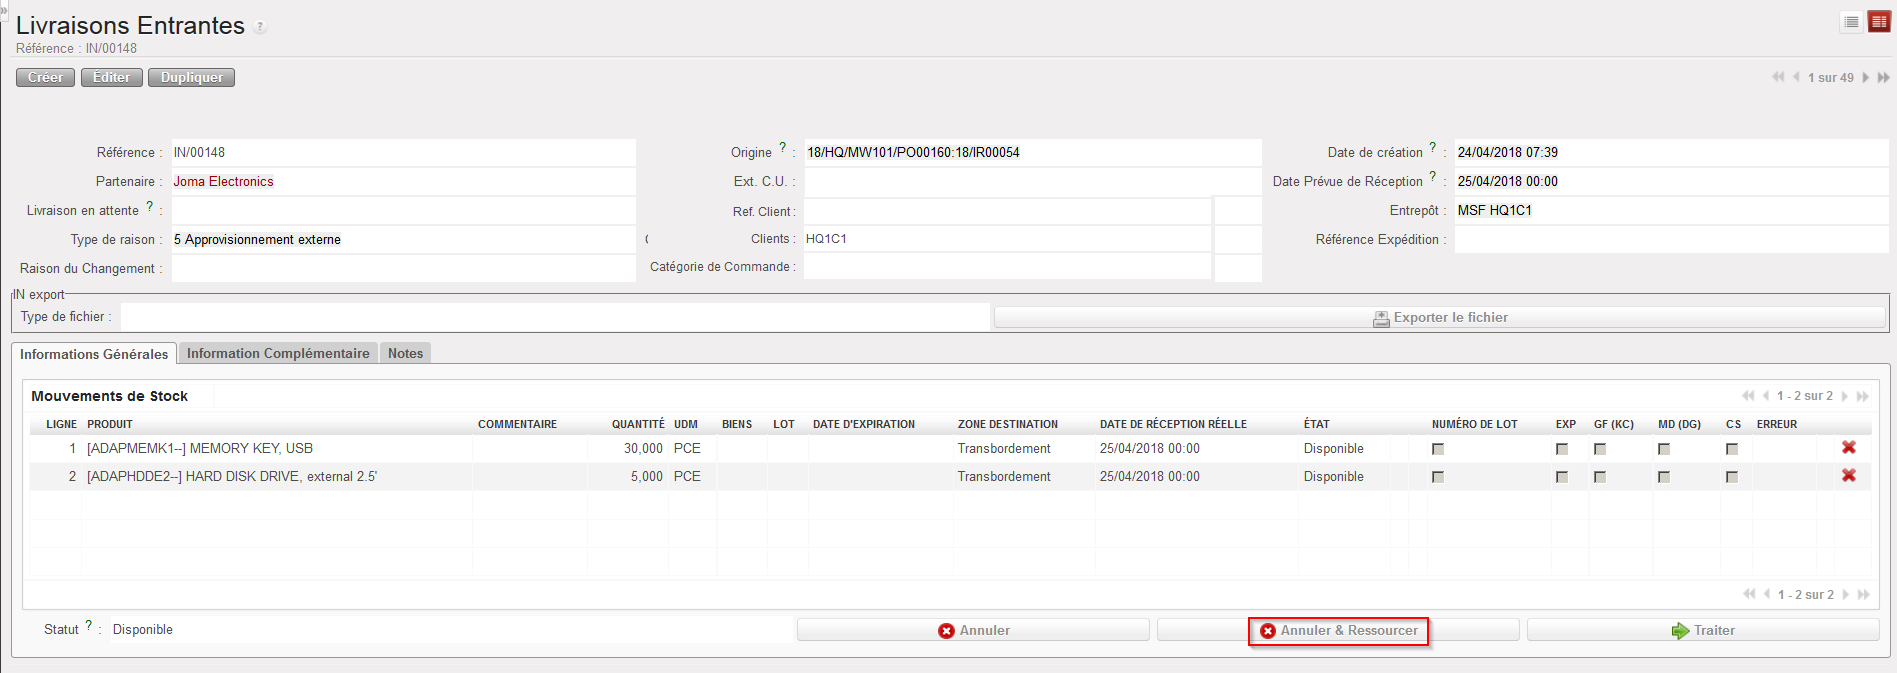The image size is (1897, 673).
Task: Click help icon next to Origine
Action: (x=782, y=147)
